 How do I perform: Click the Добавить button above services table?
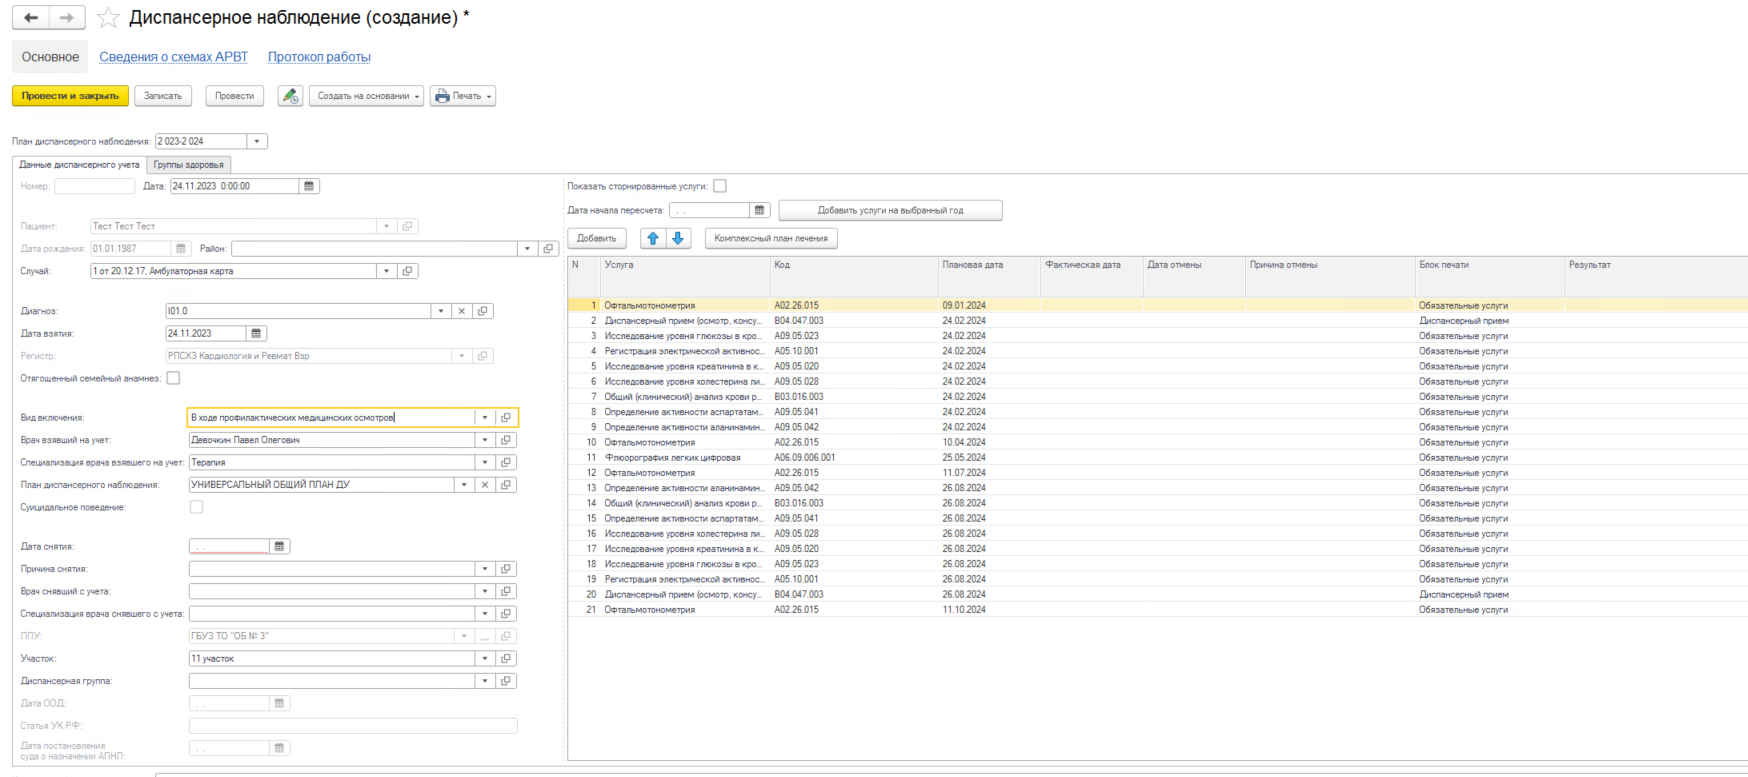(597, 238)
